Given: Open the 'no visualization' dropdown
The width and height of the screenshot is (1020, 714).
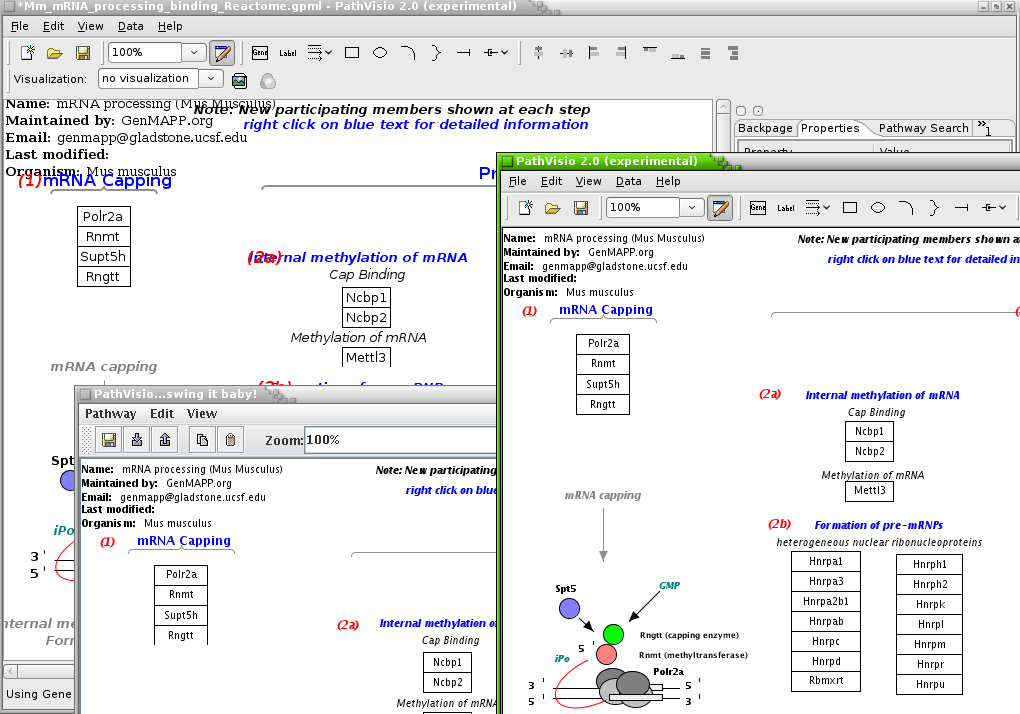Looking at the screenshot, I should (210, 79).
